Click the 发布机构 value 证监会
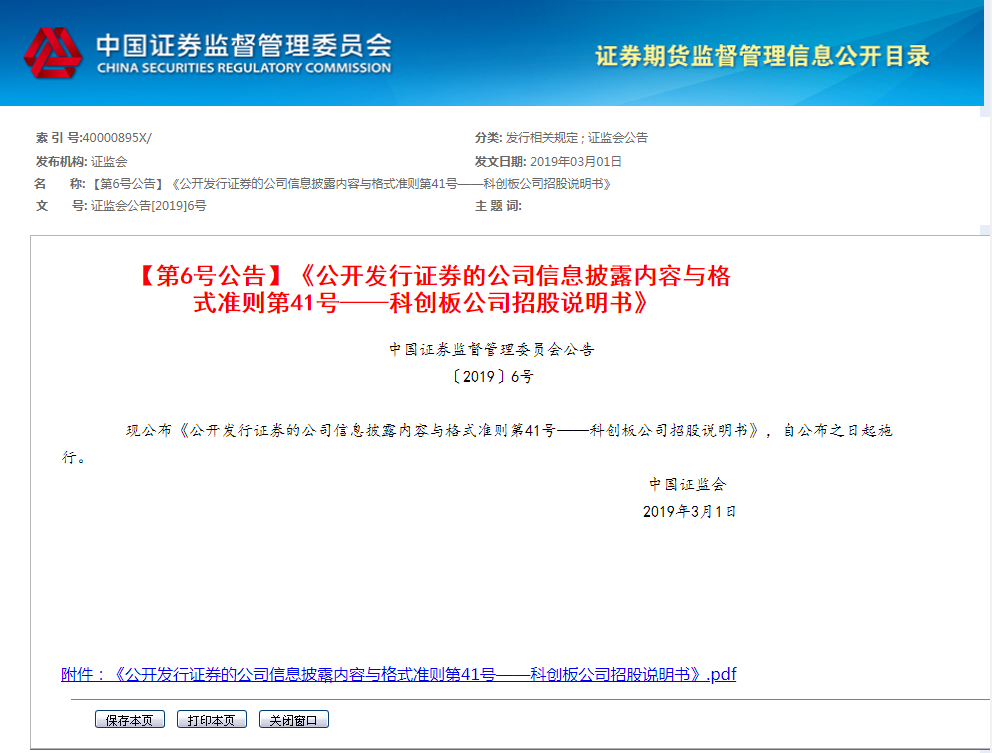 [109, 162]
